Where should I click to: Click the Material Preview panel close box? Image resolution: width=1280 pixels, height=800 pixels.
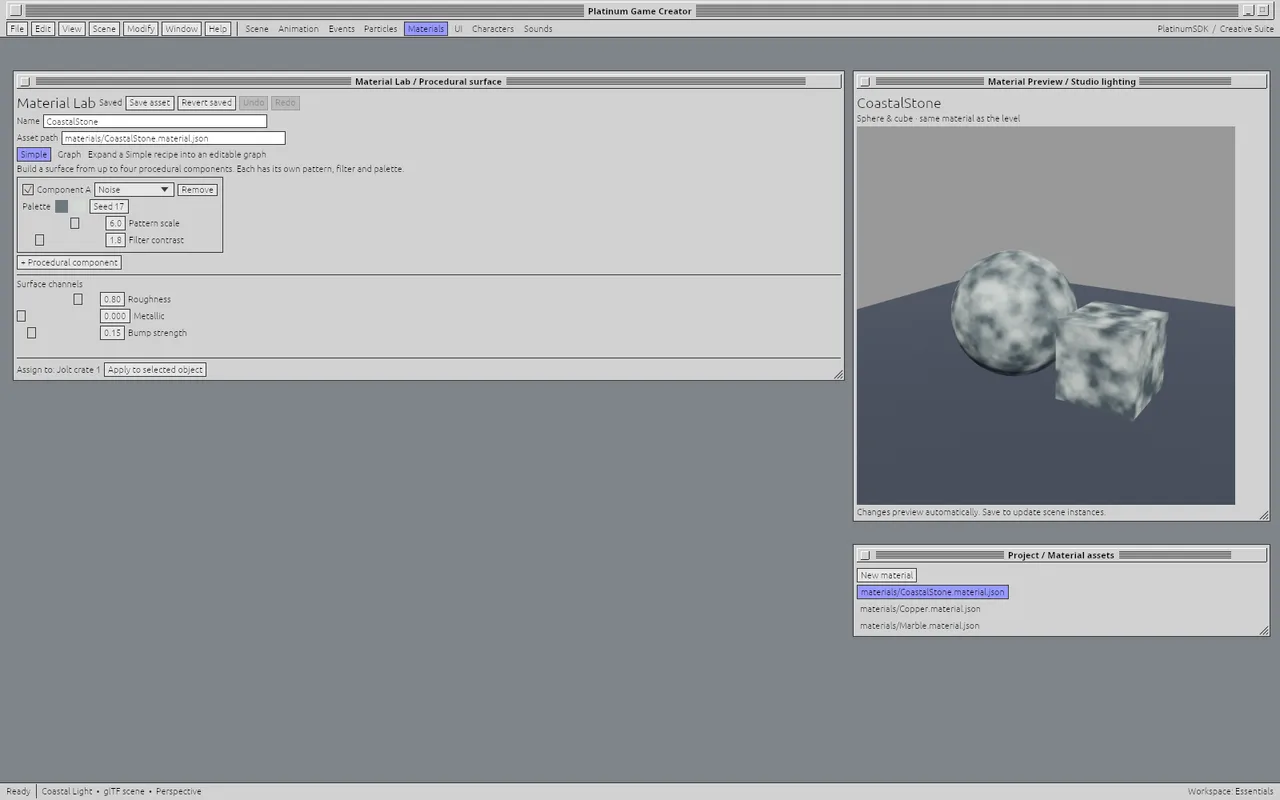click(865, 81)
